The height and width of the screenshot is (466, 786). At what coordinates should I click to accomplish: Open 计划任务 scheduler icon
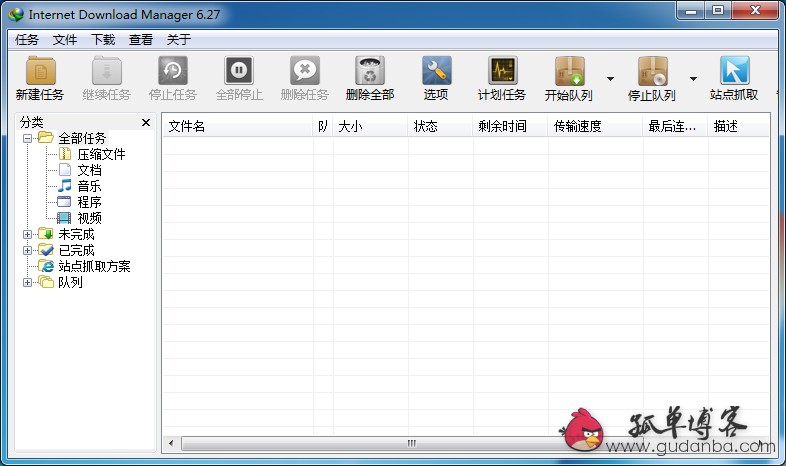pyautogui.click(x=502, y=71)
